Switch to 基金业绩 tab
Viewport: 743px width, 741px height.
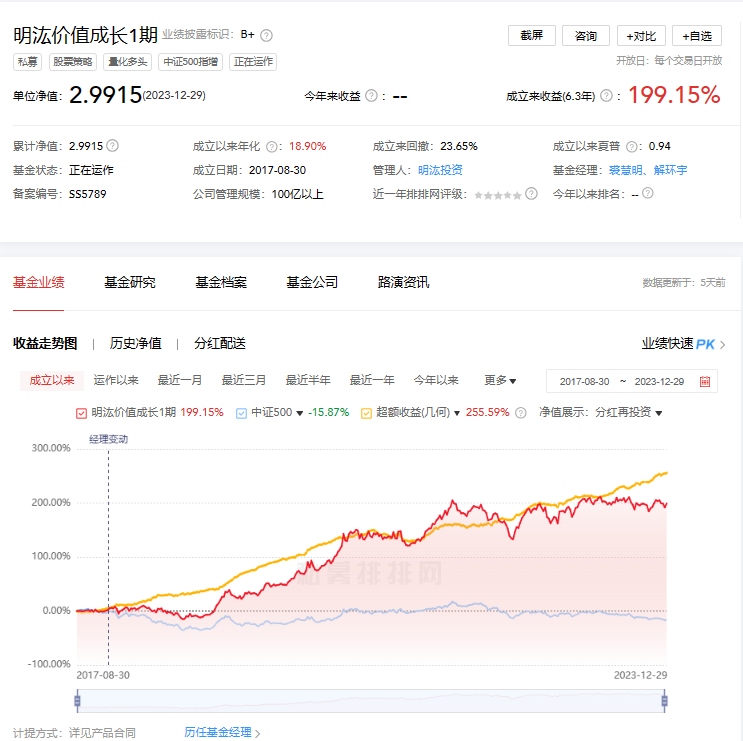click(x=38, y=283)
